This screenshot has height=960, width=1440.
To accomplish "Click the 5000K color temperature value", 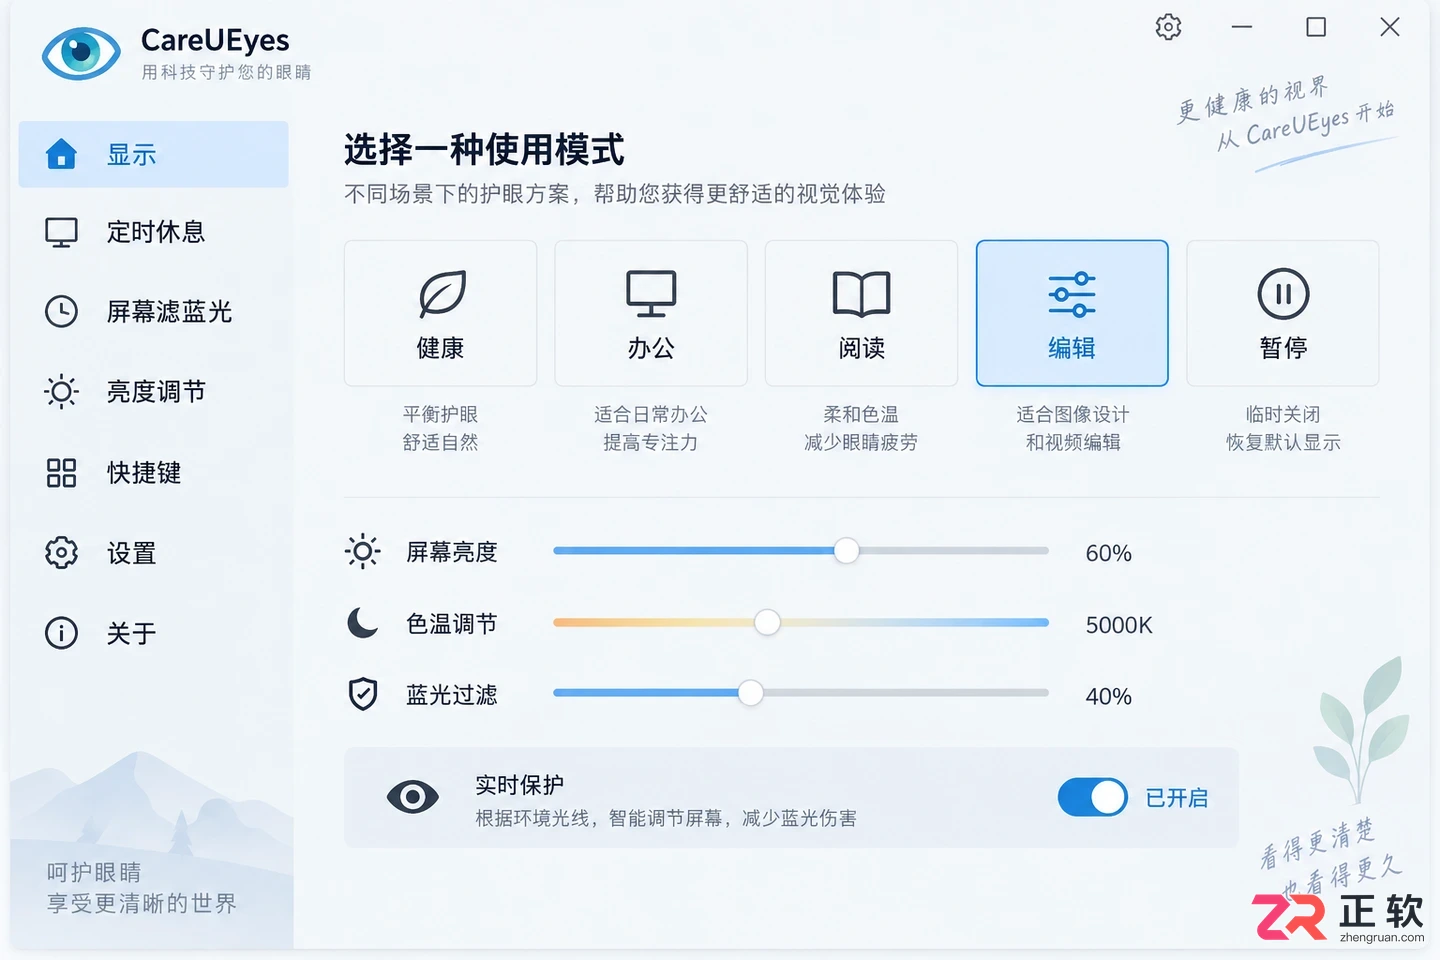I will 1119,625.
